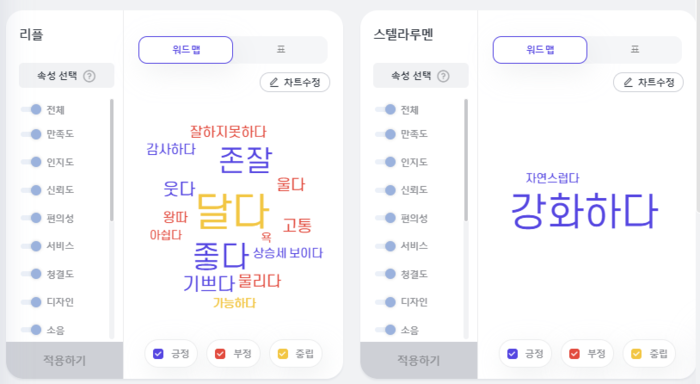Click the pencil icon on 스텔라루멘 차트수정 button
This screenshot has height=384, width=700.
point(628,82)
